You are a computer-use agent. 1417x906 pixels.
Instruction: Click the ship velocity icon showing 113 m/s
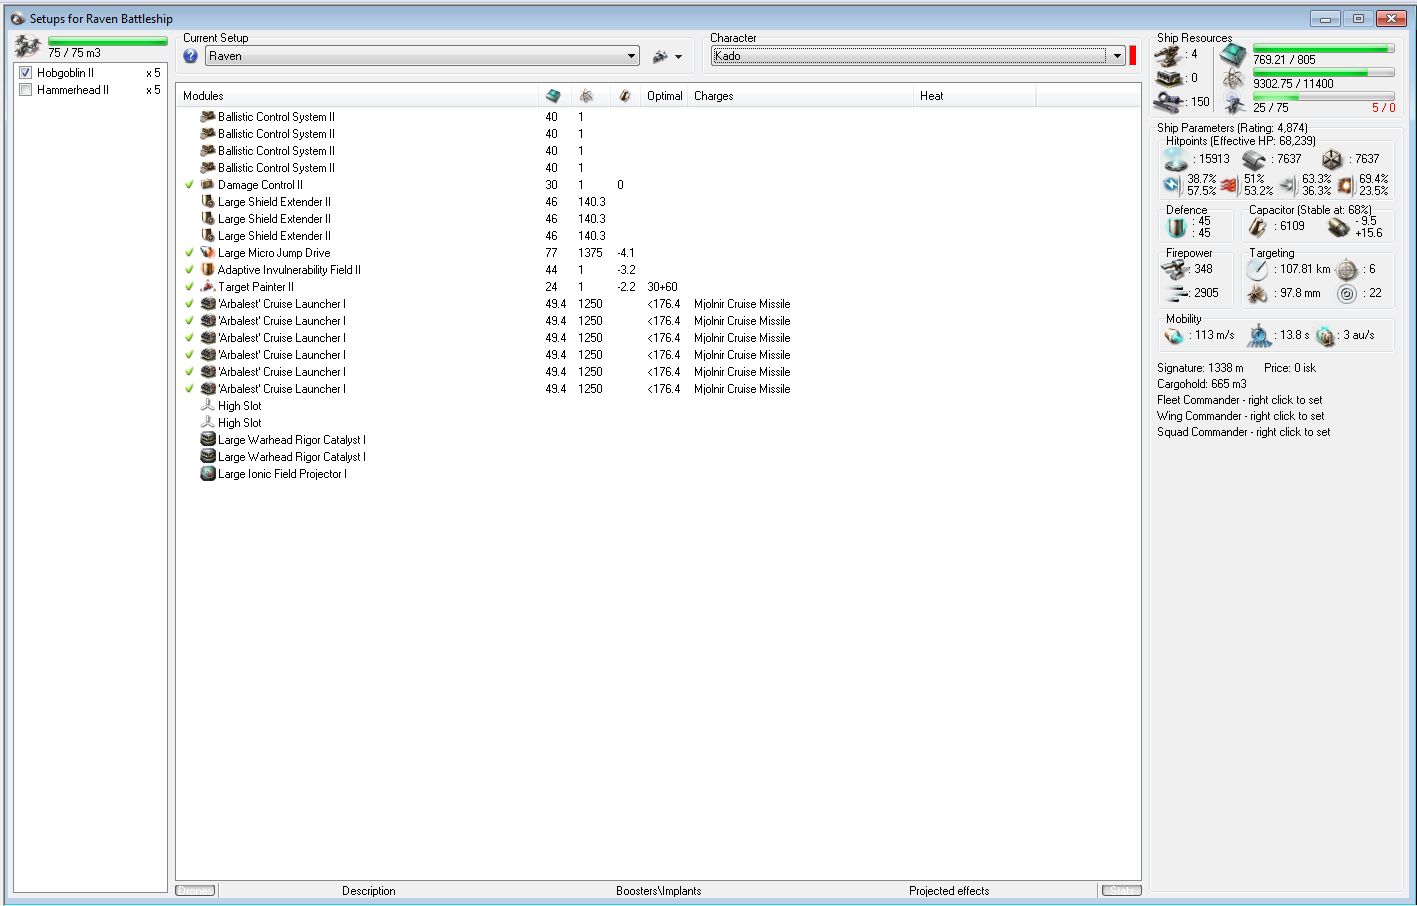pyautogui.click(x=1175, y=336)
